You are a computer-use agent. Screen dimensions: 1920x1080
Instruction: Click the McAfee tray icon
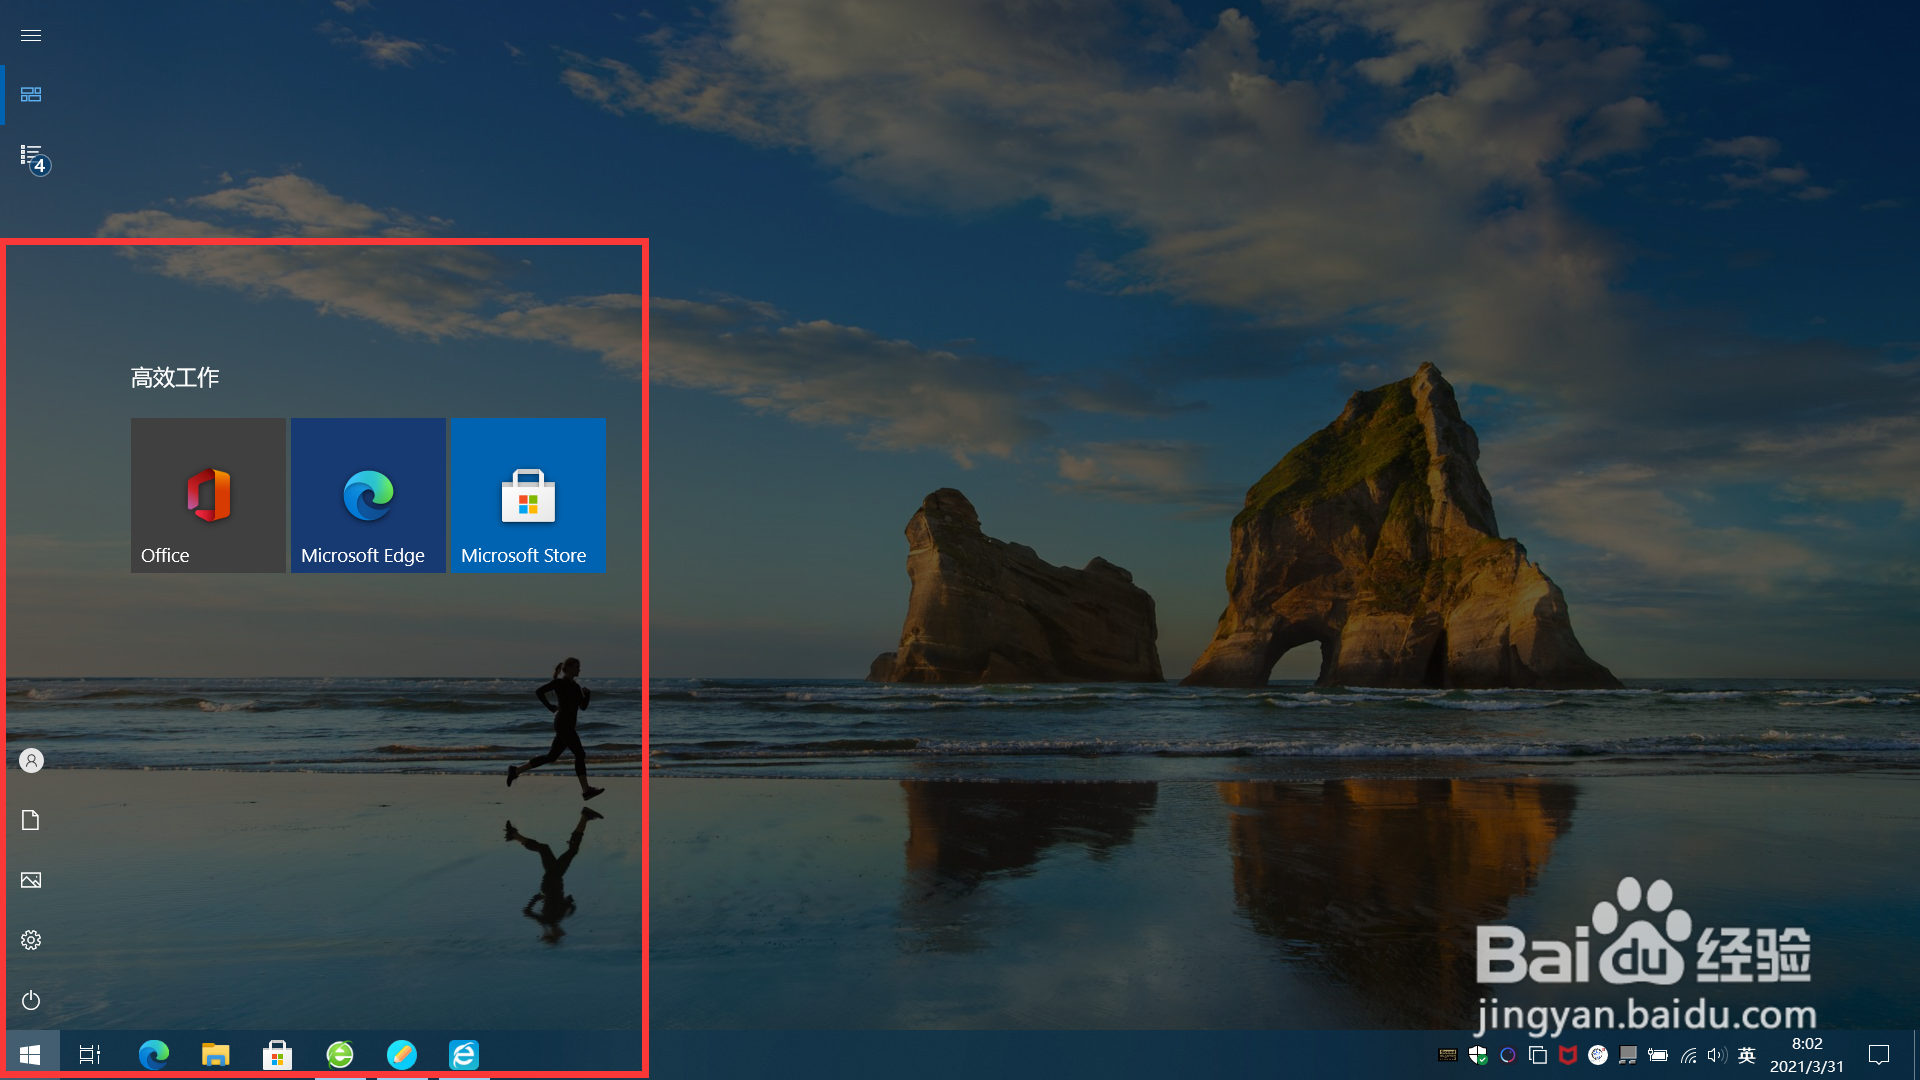[x=1568, y=1055]
